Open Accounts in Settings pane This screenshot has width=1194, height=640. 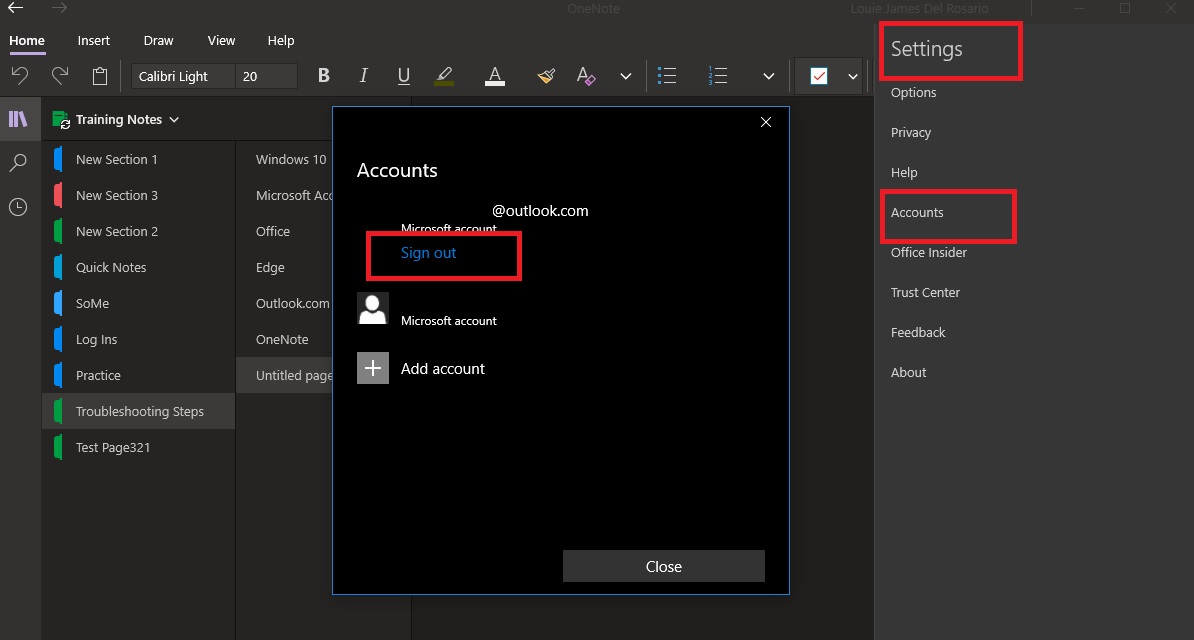pos(917,213)
